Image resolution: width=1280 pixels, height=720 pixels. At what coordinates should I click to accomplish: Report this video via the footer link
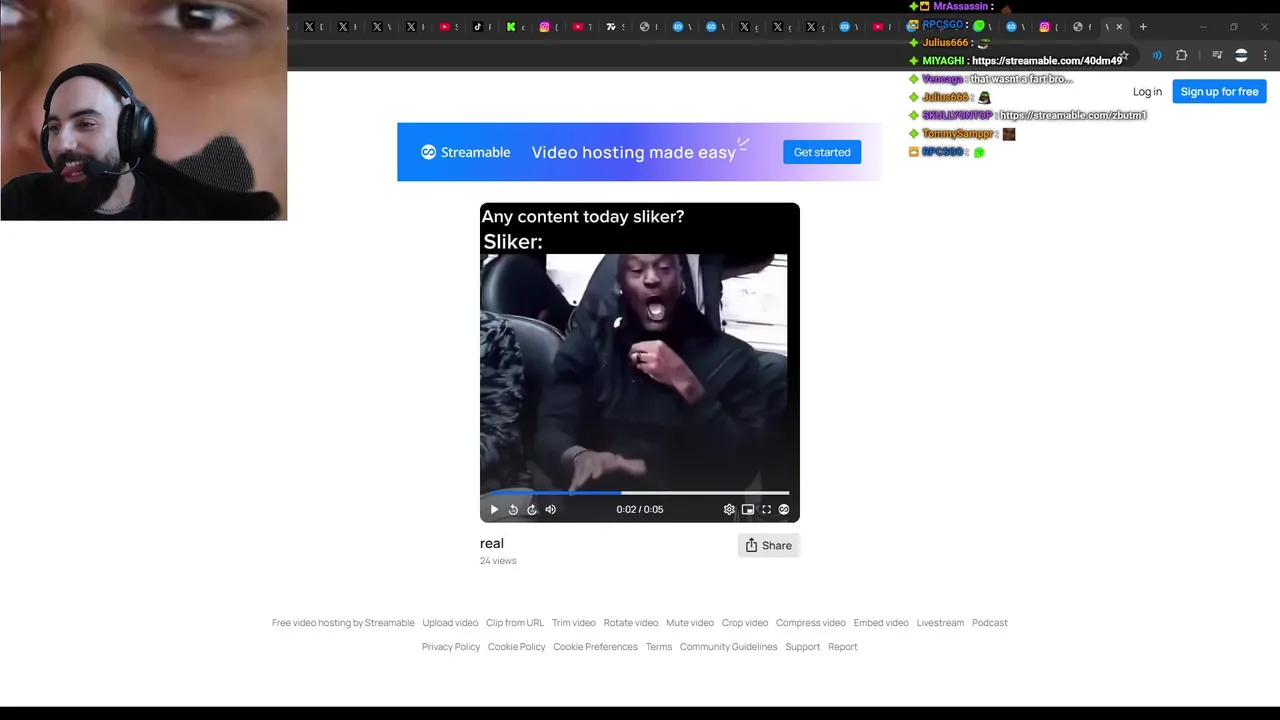click(x=843, y=646)
